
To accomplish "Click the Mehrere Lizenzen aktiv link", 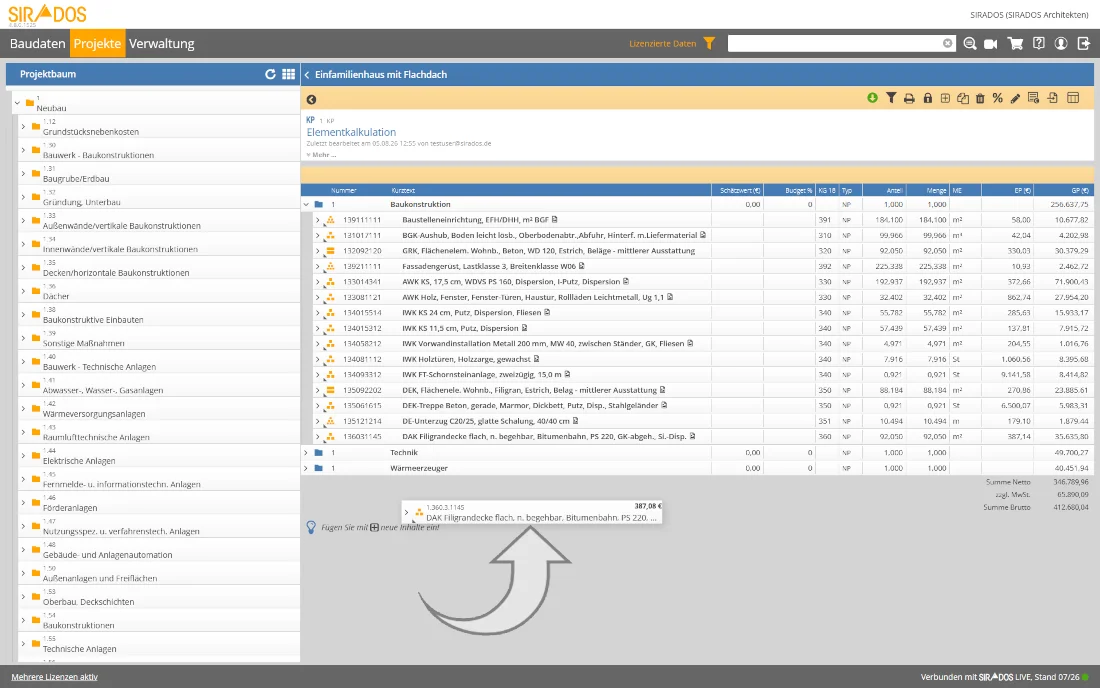I will pyautogui.click(x=55, y=677).
